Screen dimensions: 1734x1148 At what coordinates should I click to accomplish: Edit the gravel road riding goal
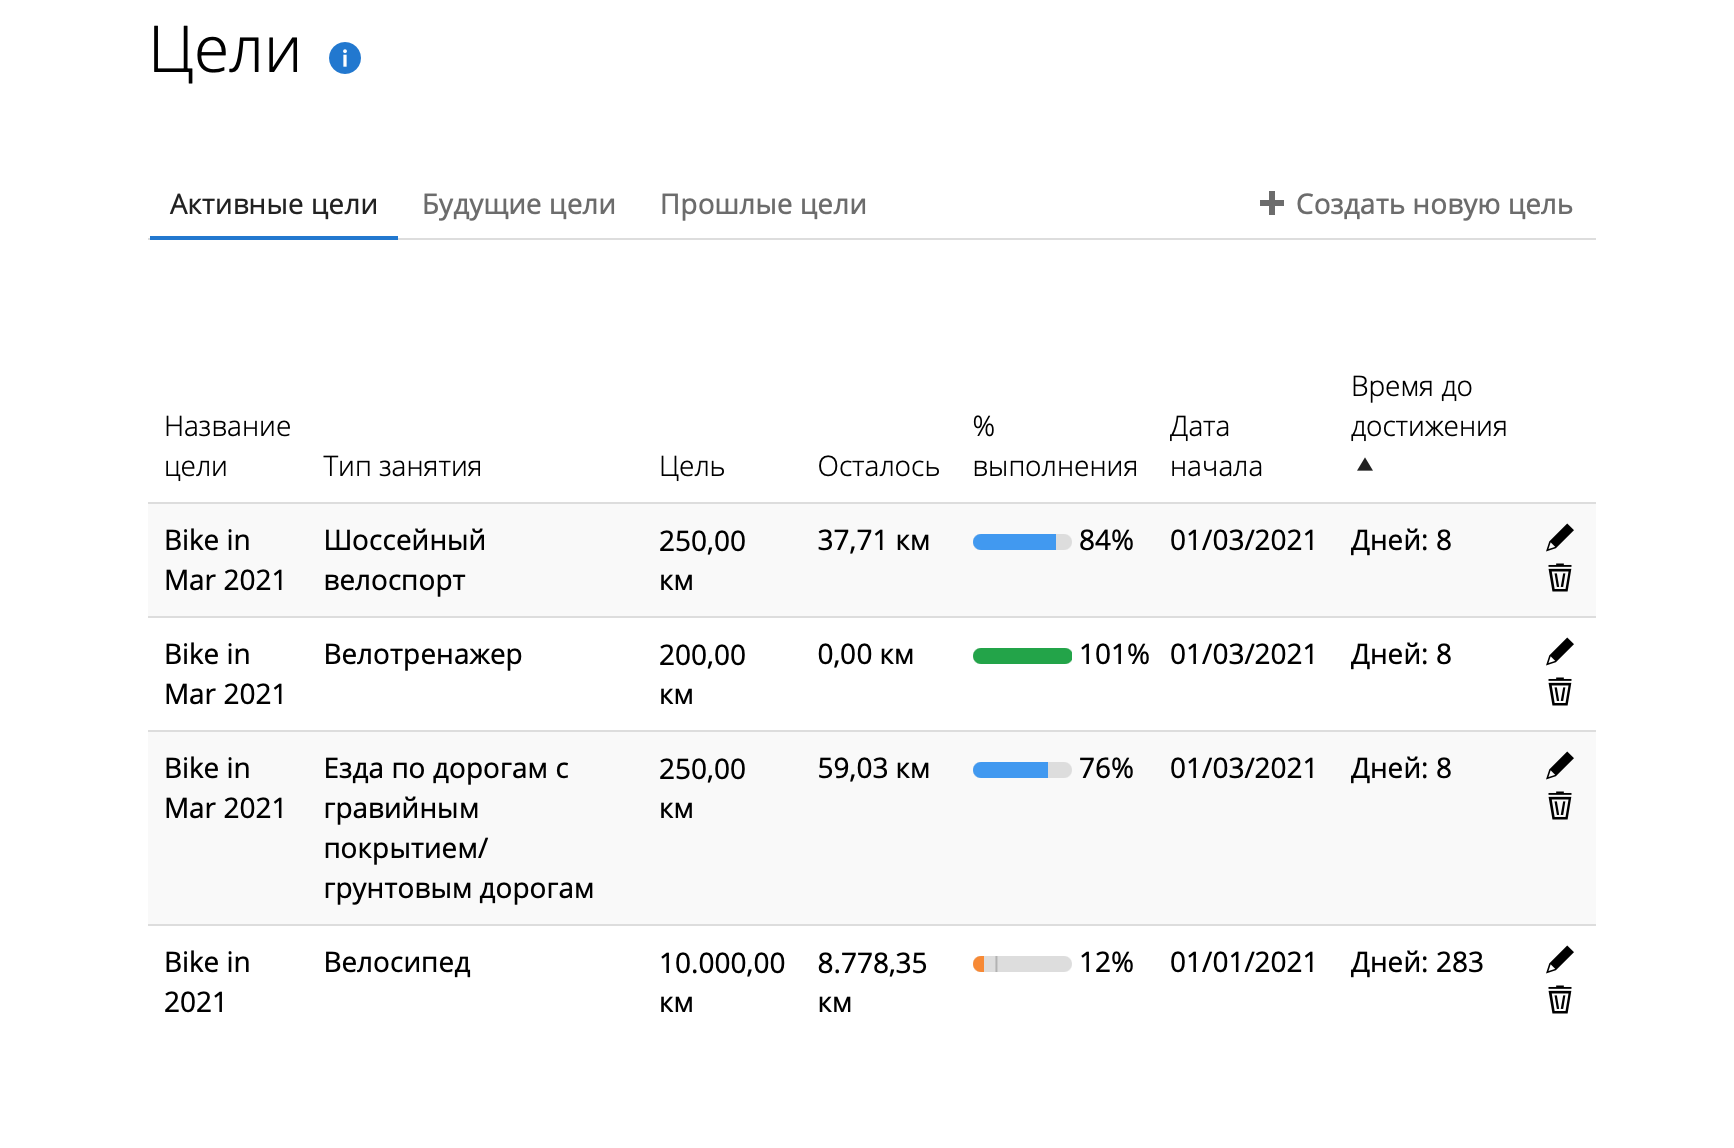point(1559,766)
